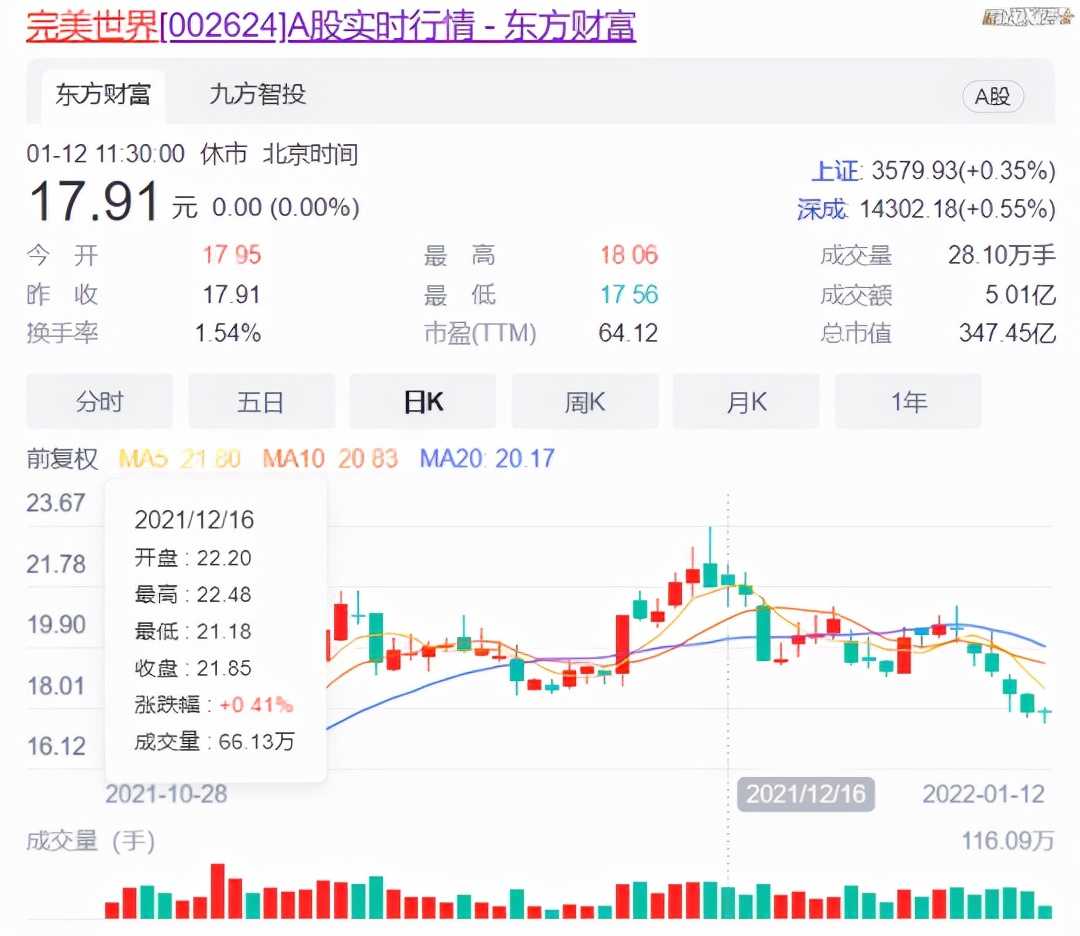Image resolution: width=1080 pixels, height=936 pixels.
Task: Click the 16.12 price axis label
Action: click(x=56, y=747)
